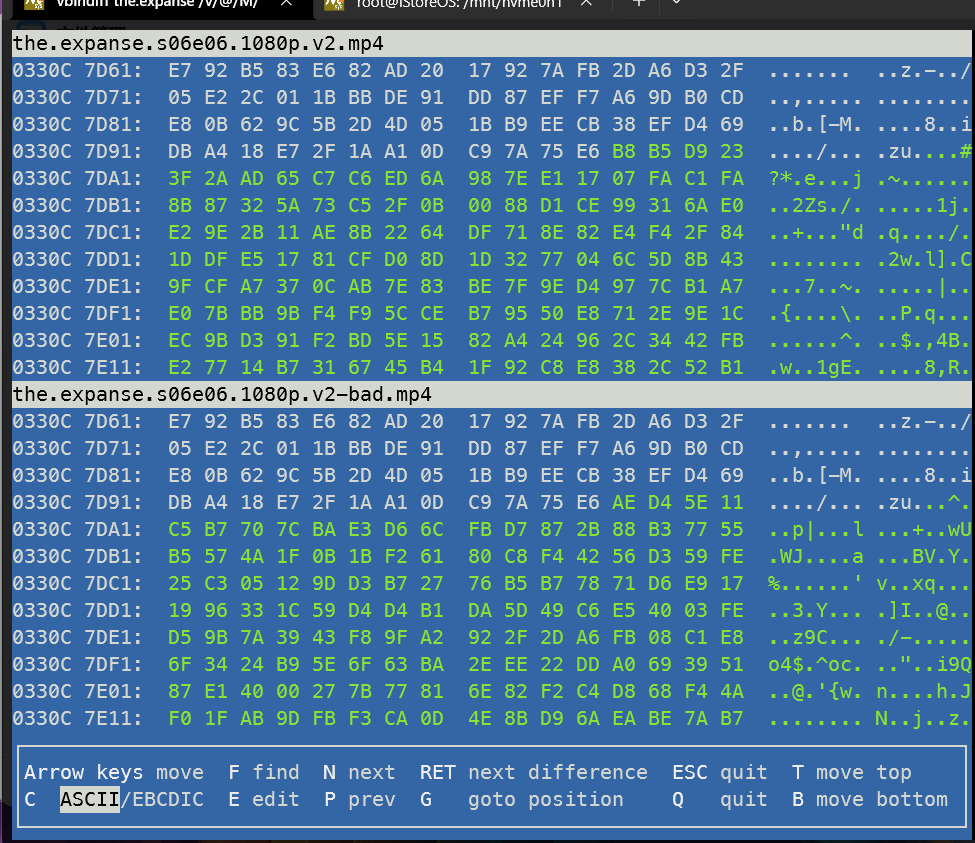Click the 'Arrow keys move' help entry
Image resolution: width=975 pixels, height=843 pixels.
(x=114, y=772)
